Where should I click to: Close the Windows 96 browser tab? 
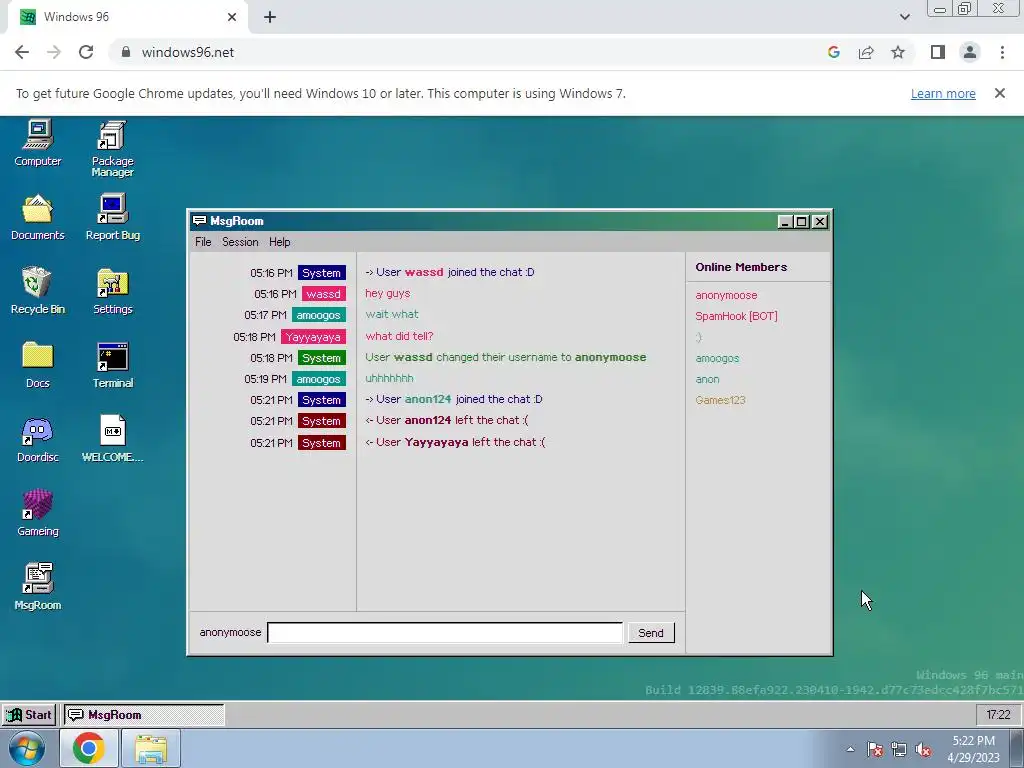pos(232,18)
